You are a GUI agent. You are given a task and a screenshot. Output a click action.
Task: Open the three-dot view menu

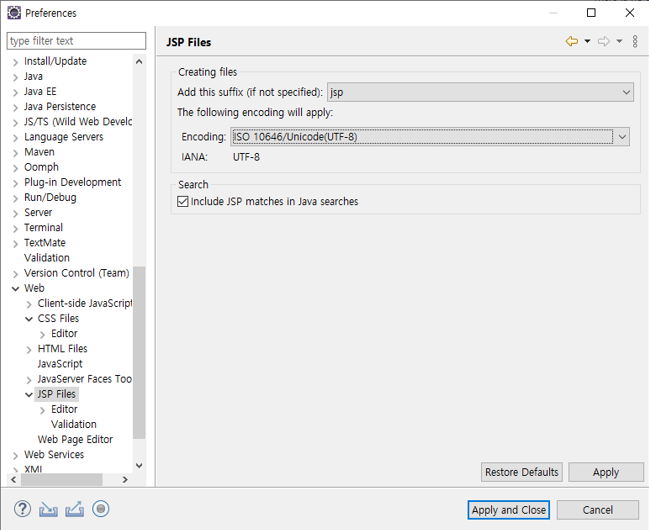(635, 41)
